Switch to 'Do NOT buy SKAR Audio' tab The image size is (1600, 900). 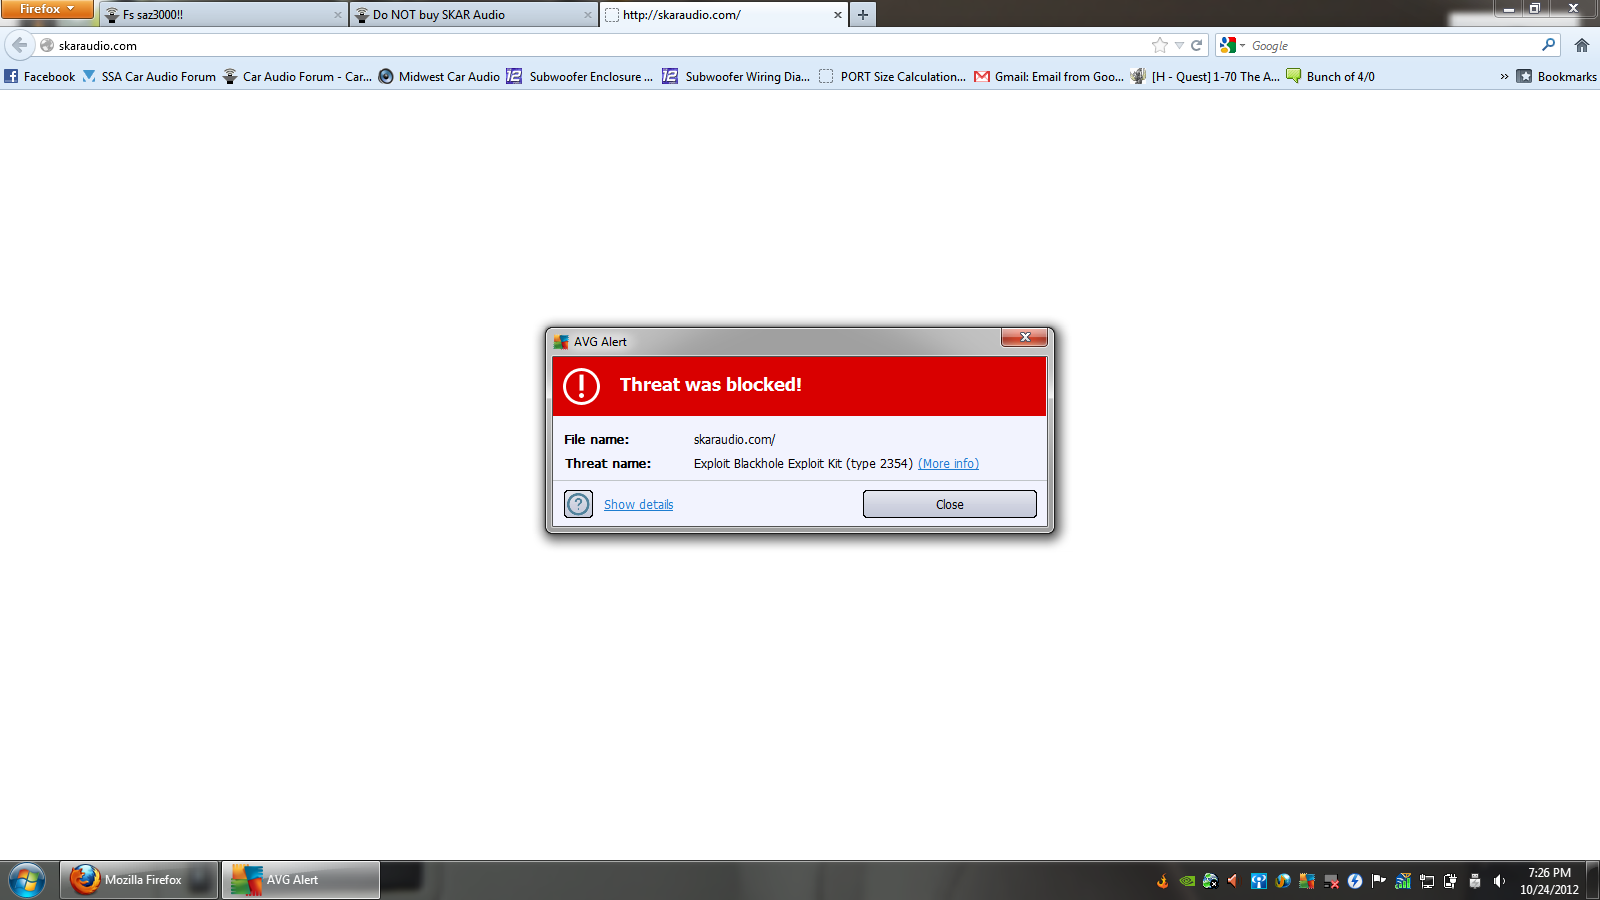click(472, 15)
